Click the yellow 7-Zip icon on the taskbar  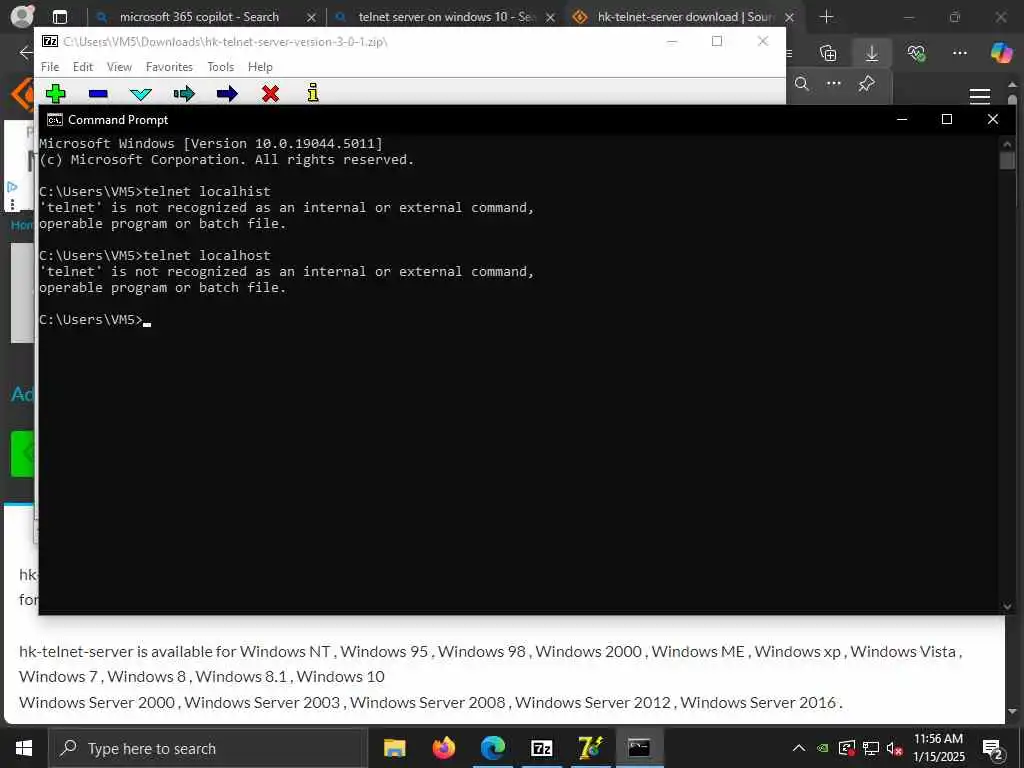[x=591, y=748]
